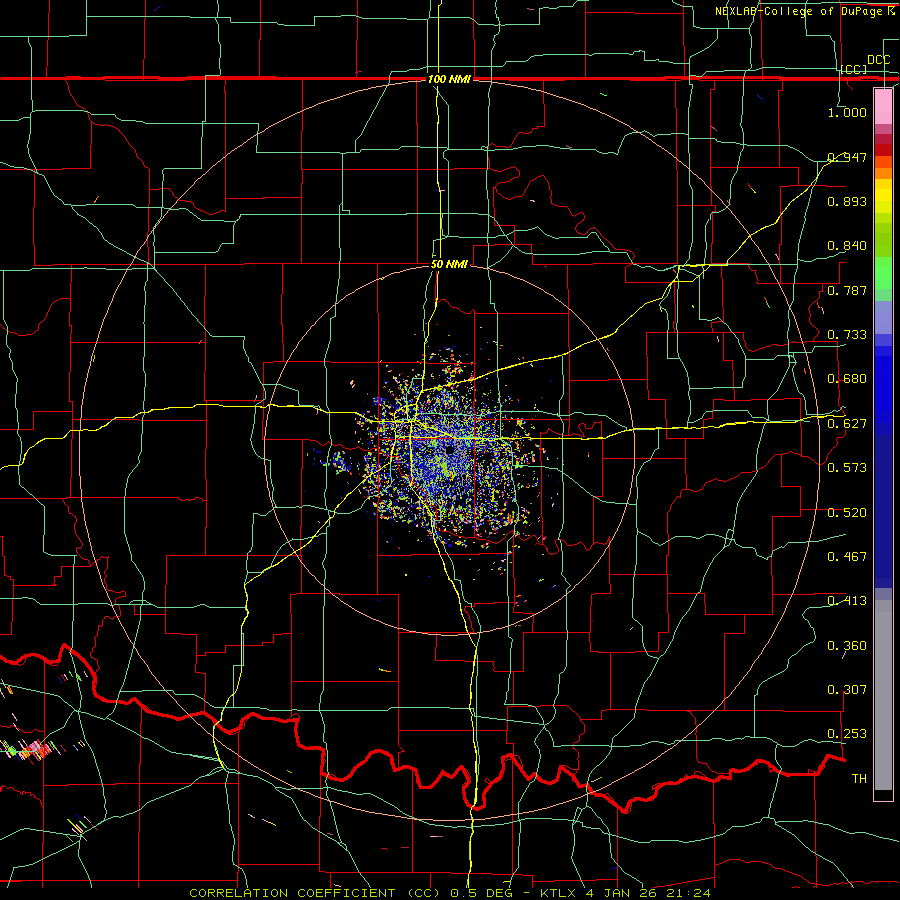Click the DCC label above the color scale
The width and height of the screenshot is (900, 900).
pos(878,60)
